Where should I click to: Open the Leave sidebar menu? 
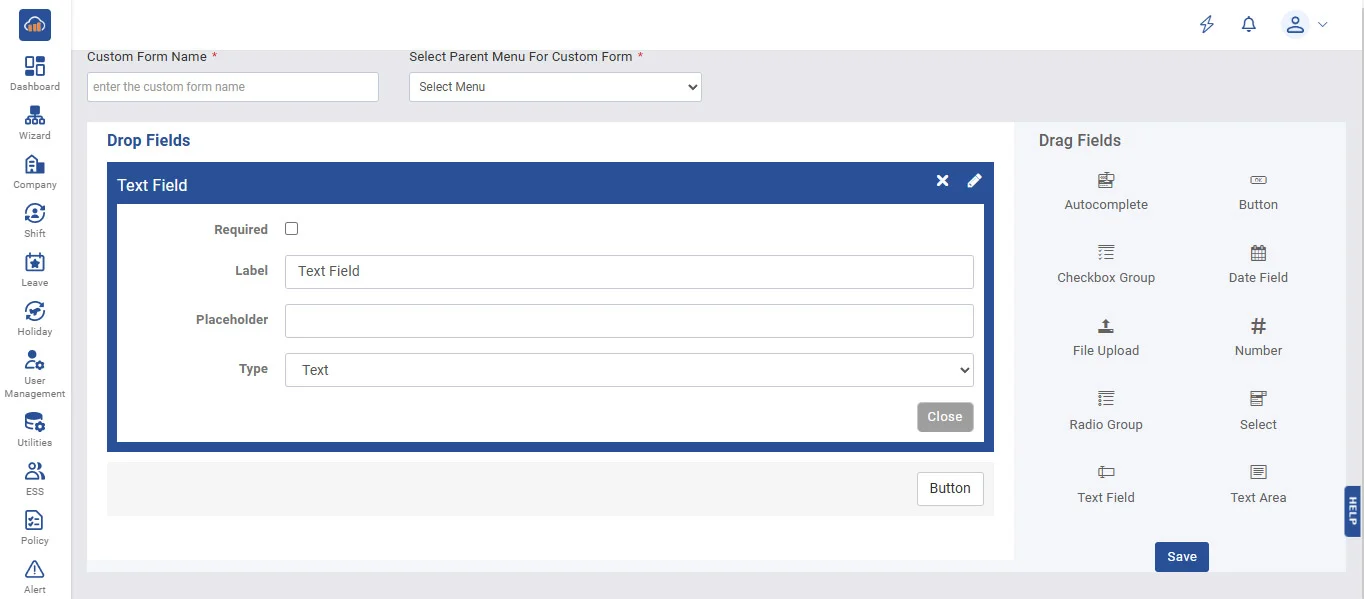35,269
